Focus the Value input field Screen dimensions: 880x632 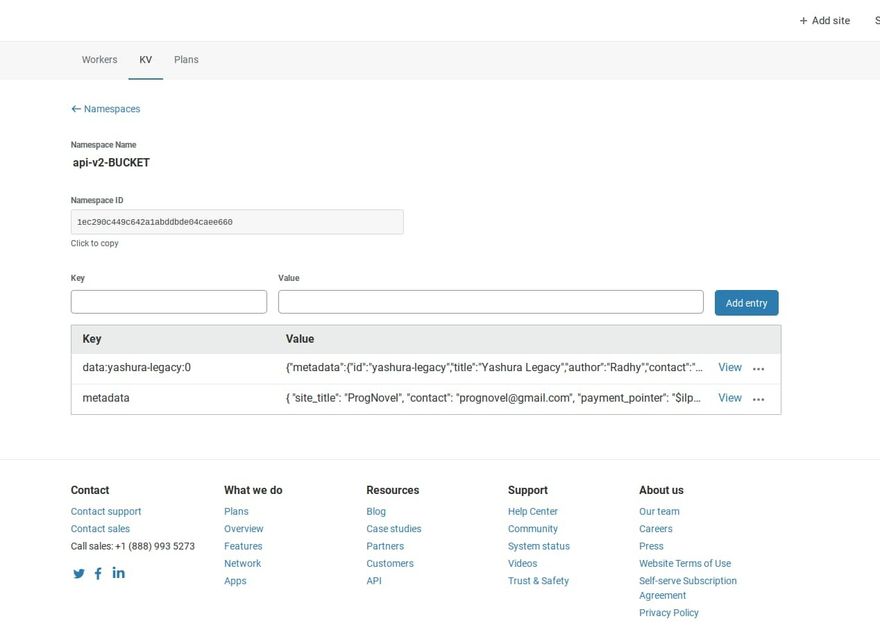click(490, 302)
